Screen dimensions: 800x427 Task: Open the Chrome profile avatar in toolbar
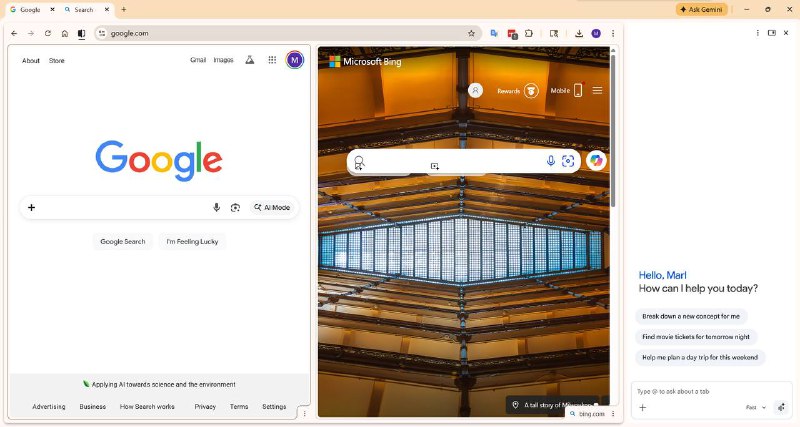[596, 33]
